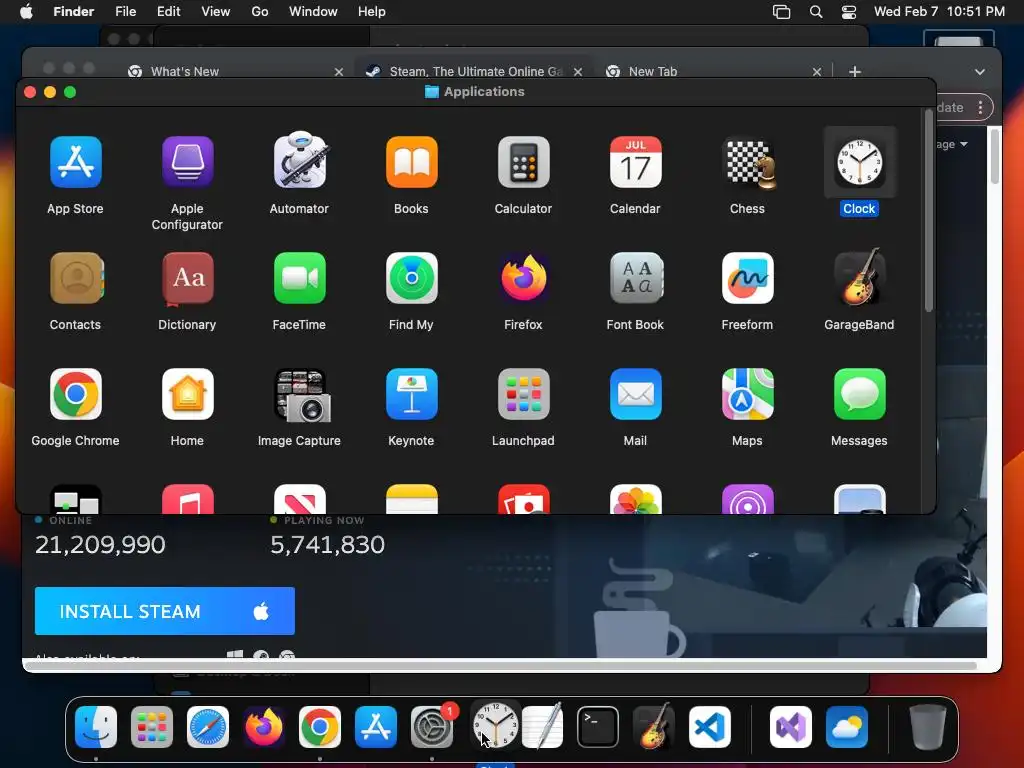Switch to Google Chrome in the Dock

[x=320, y=727]
